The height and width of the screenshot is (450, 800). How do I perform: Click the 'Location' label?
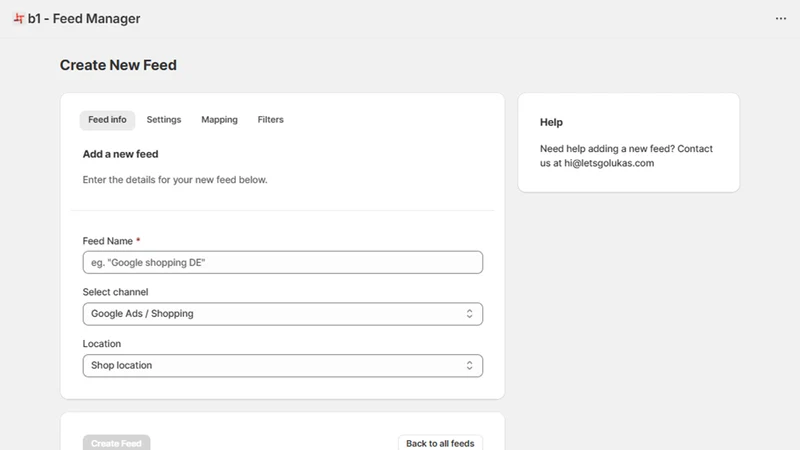pyautogui.click(x=102, y=343)
